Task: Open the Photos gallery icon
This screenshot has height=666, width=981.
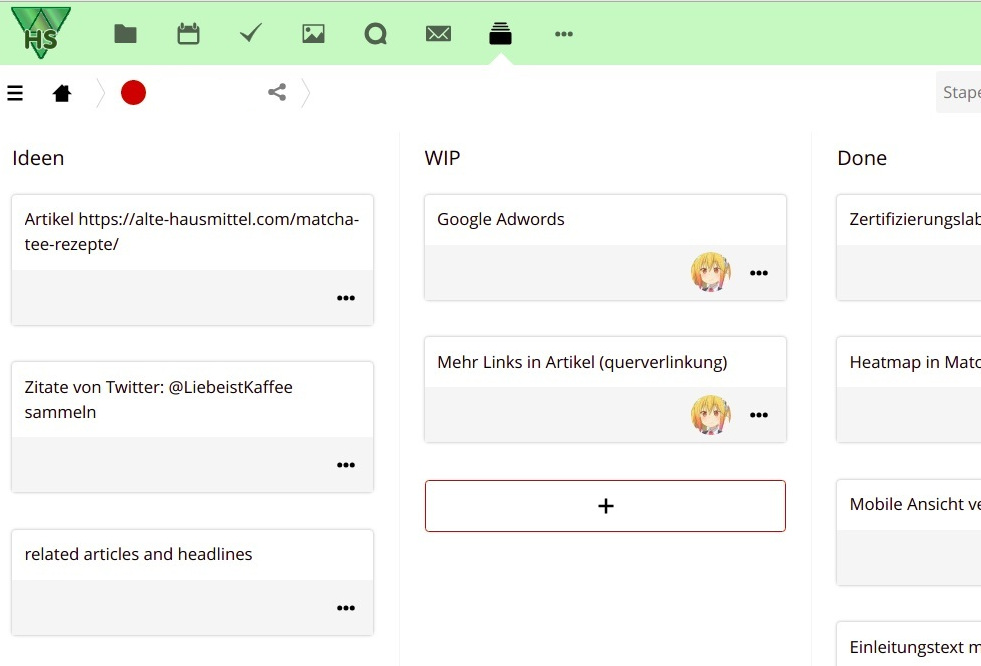Action: pyautogui.click(x=313, y=34)
